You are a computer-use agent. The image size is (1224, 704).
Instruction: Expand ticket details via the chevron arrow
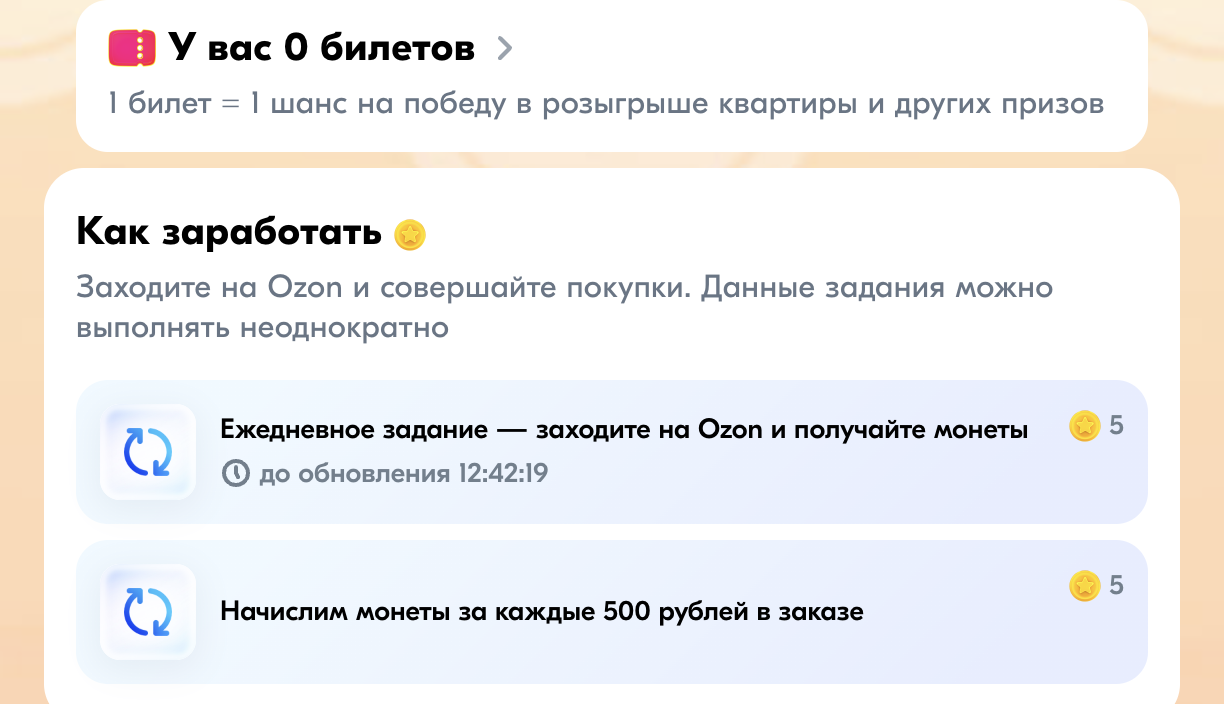(x=505, y=48)
